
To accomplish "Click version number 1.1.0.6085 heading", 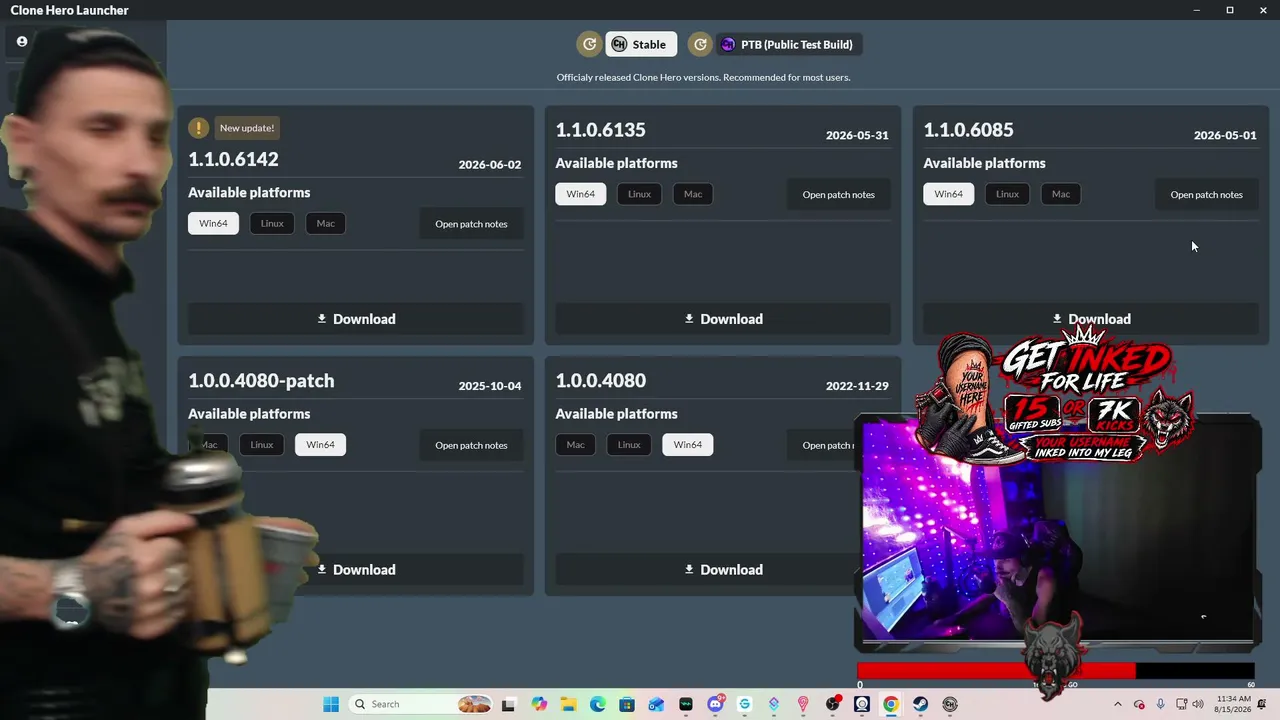I will click(968, 130).
